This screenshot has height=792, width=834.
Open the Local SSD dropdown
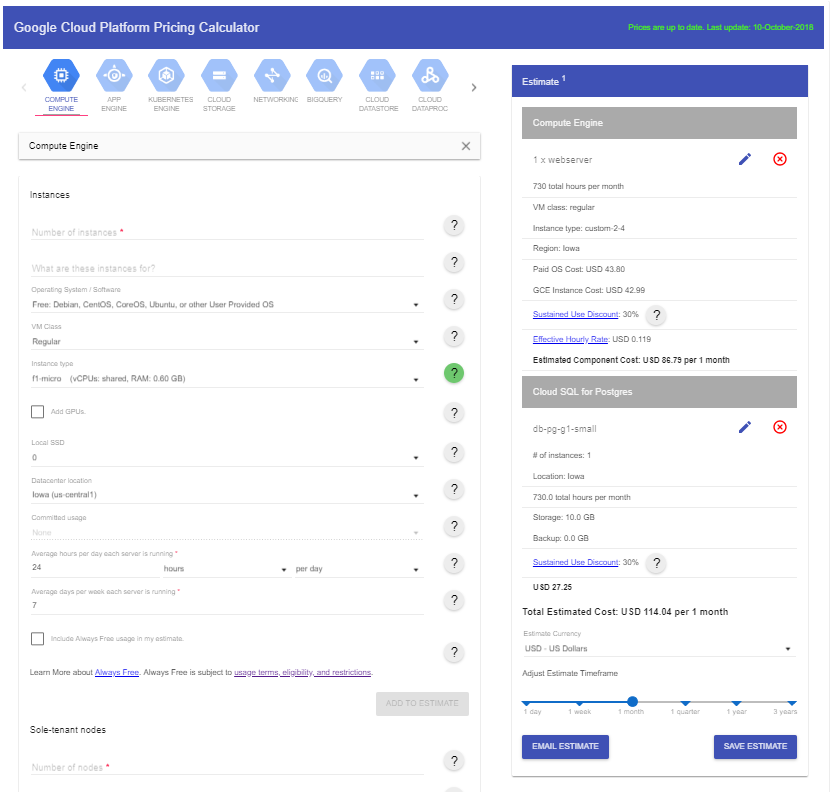coord(227,457)
